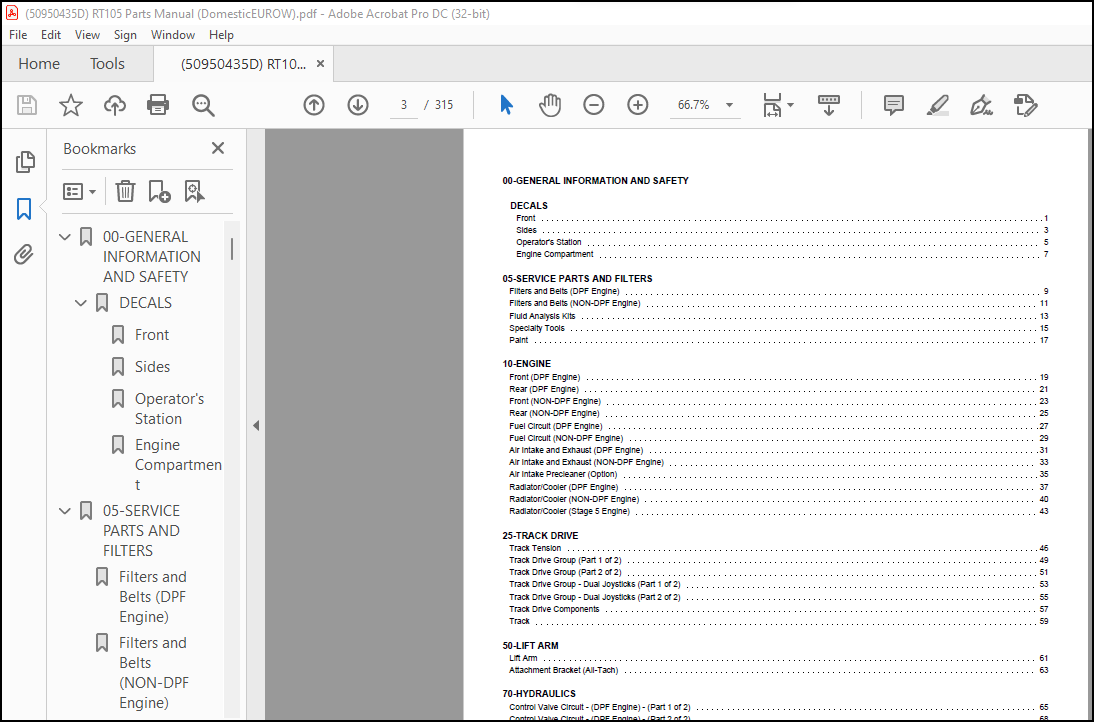Screen dimensions: 1094x722
Task: Open the sign document pen icon
Action: [982, 105]
